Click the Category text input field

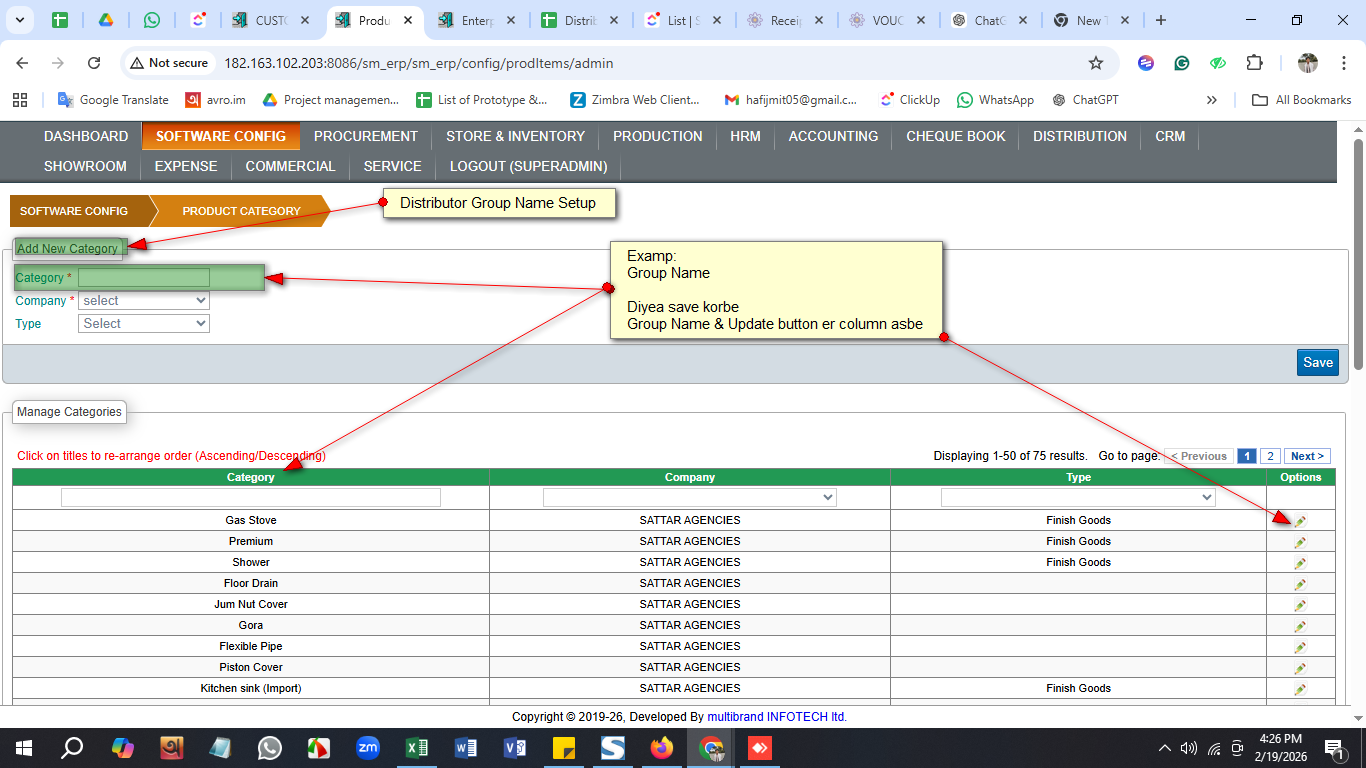(144, 278)
